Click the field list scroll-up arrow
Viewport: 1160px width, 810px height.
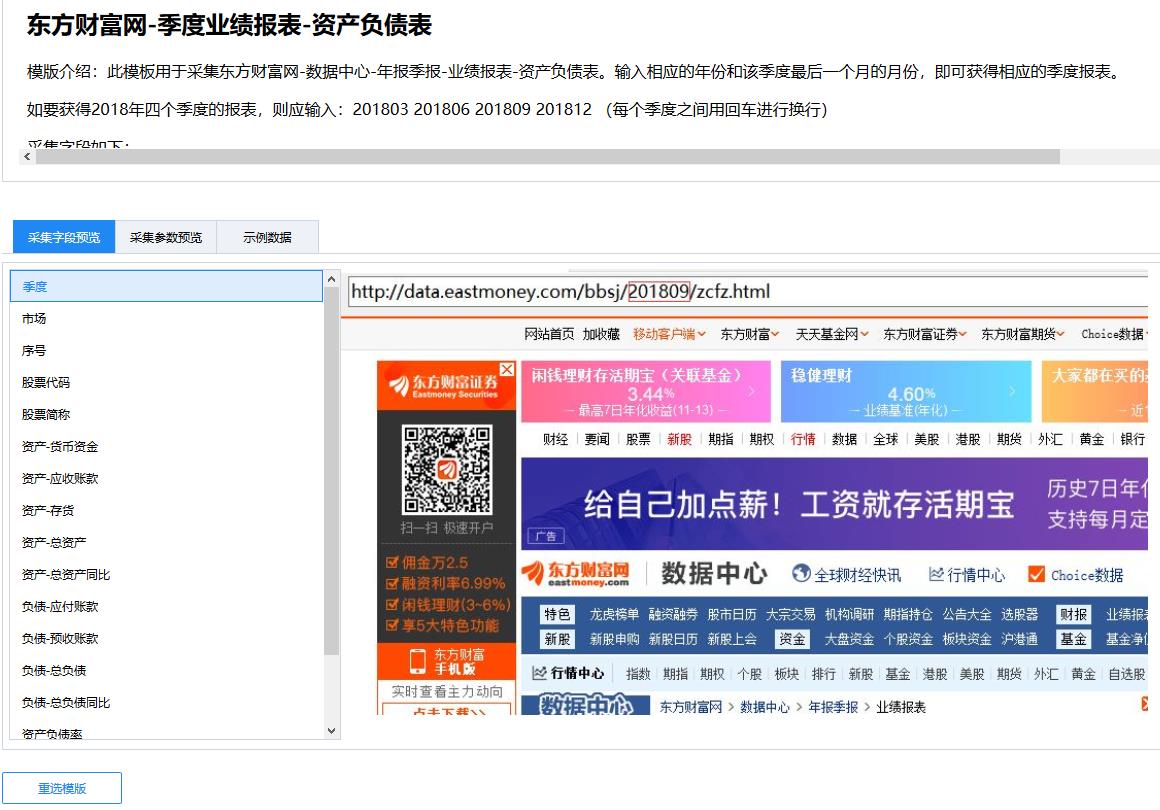(x=331, y=279)
